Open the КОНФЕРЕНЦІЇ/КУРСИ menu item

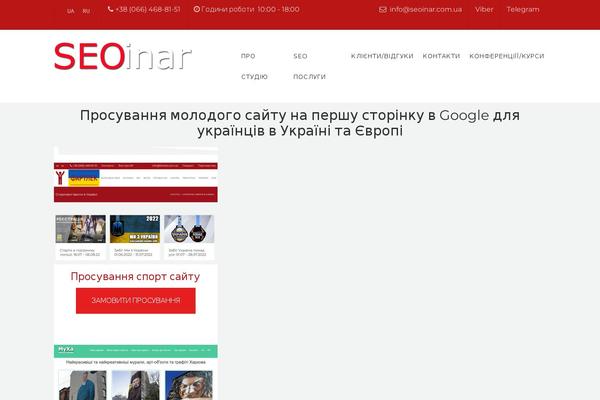[x=507, y=56]
